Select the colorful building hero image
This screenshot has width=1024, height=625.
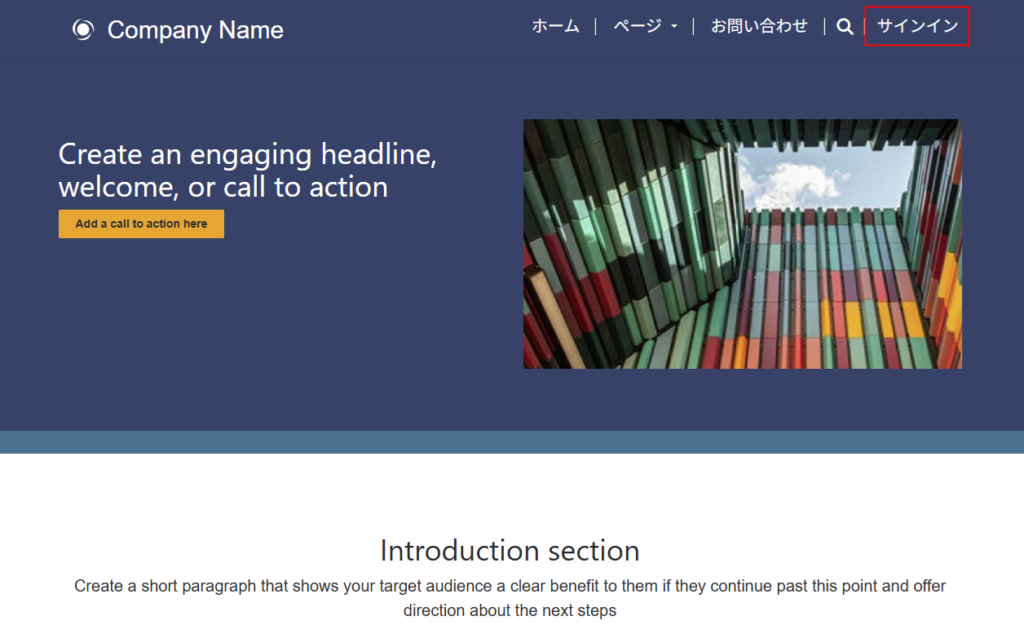[742, 244]
